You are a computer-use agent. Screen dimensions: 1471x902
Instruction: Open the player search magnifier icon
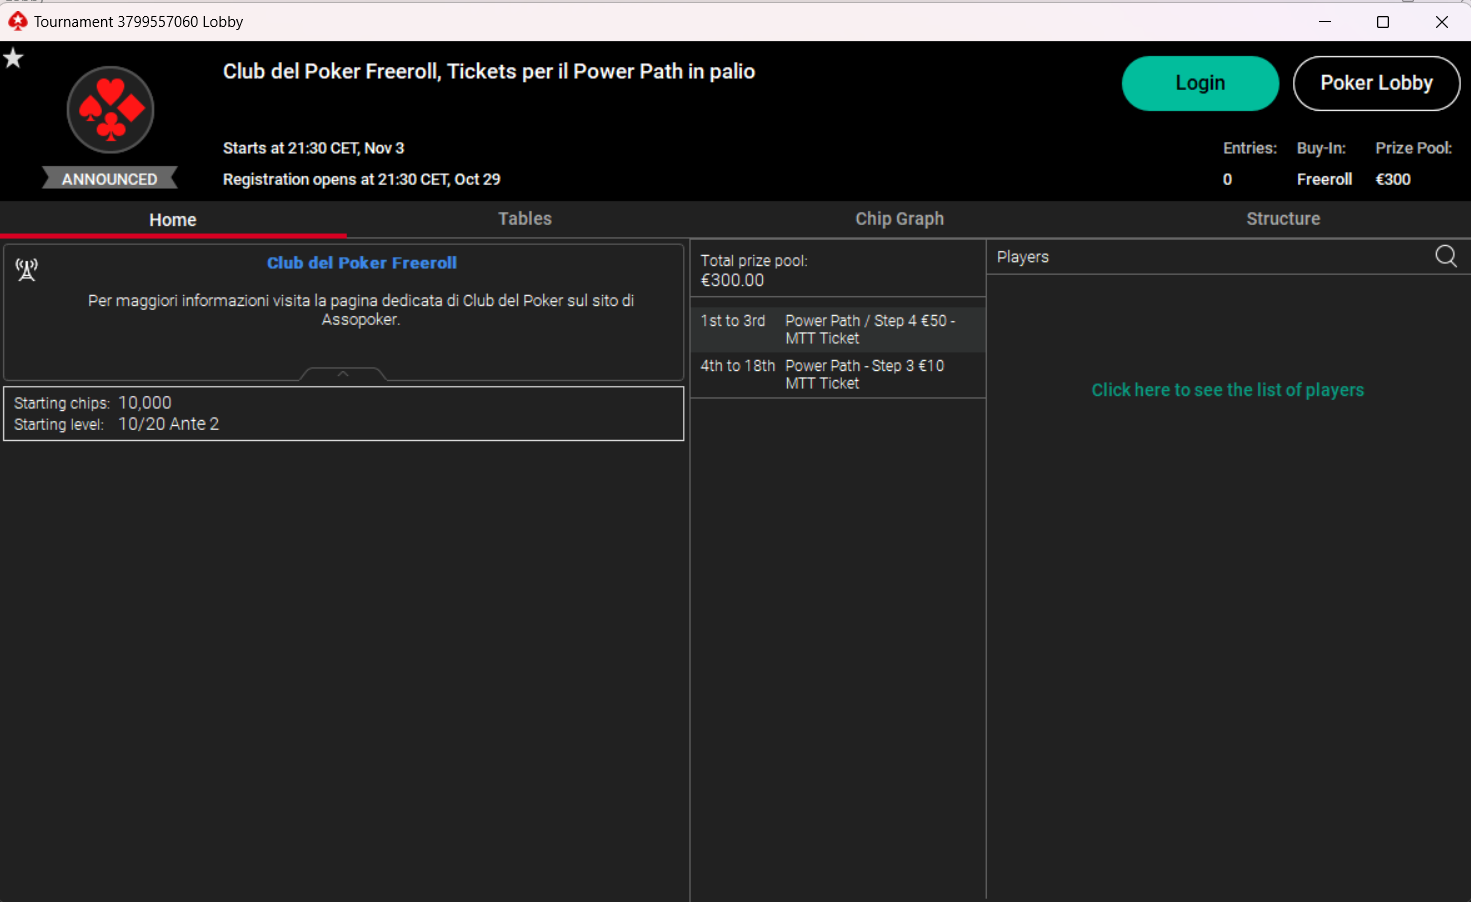(1446, 256)
